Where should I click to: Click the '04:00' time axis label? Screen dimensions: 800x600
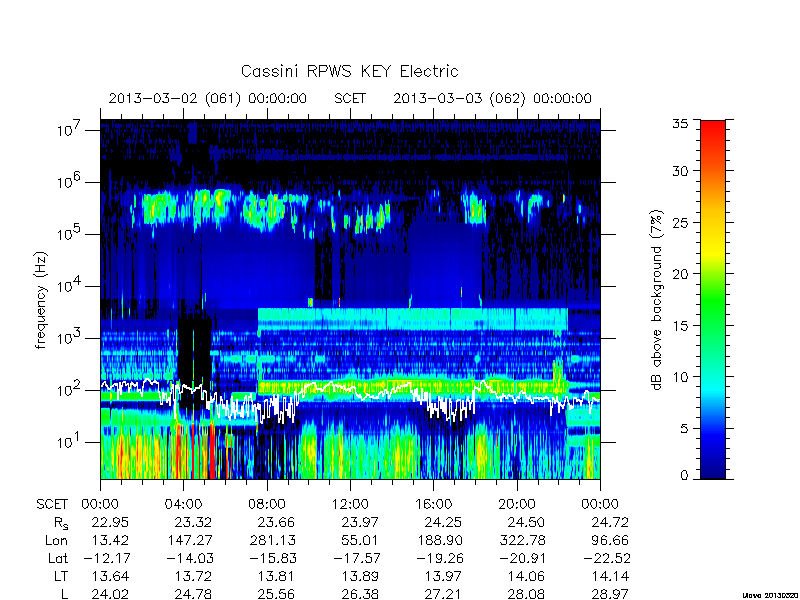click(183, 505)
